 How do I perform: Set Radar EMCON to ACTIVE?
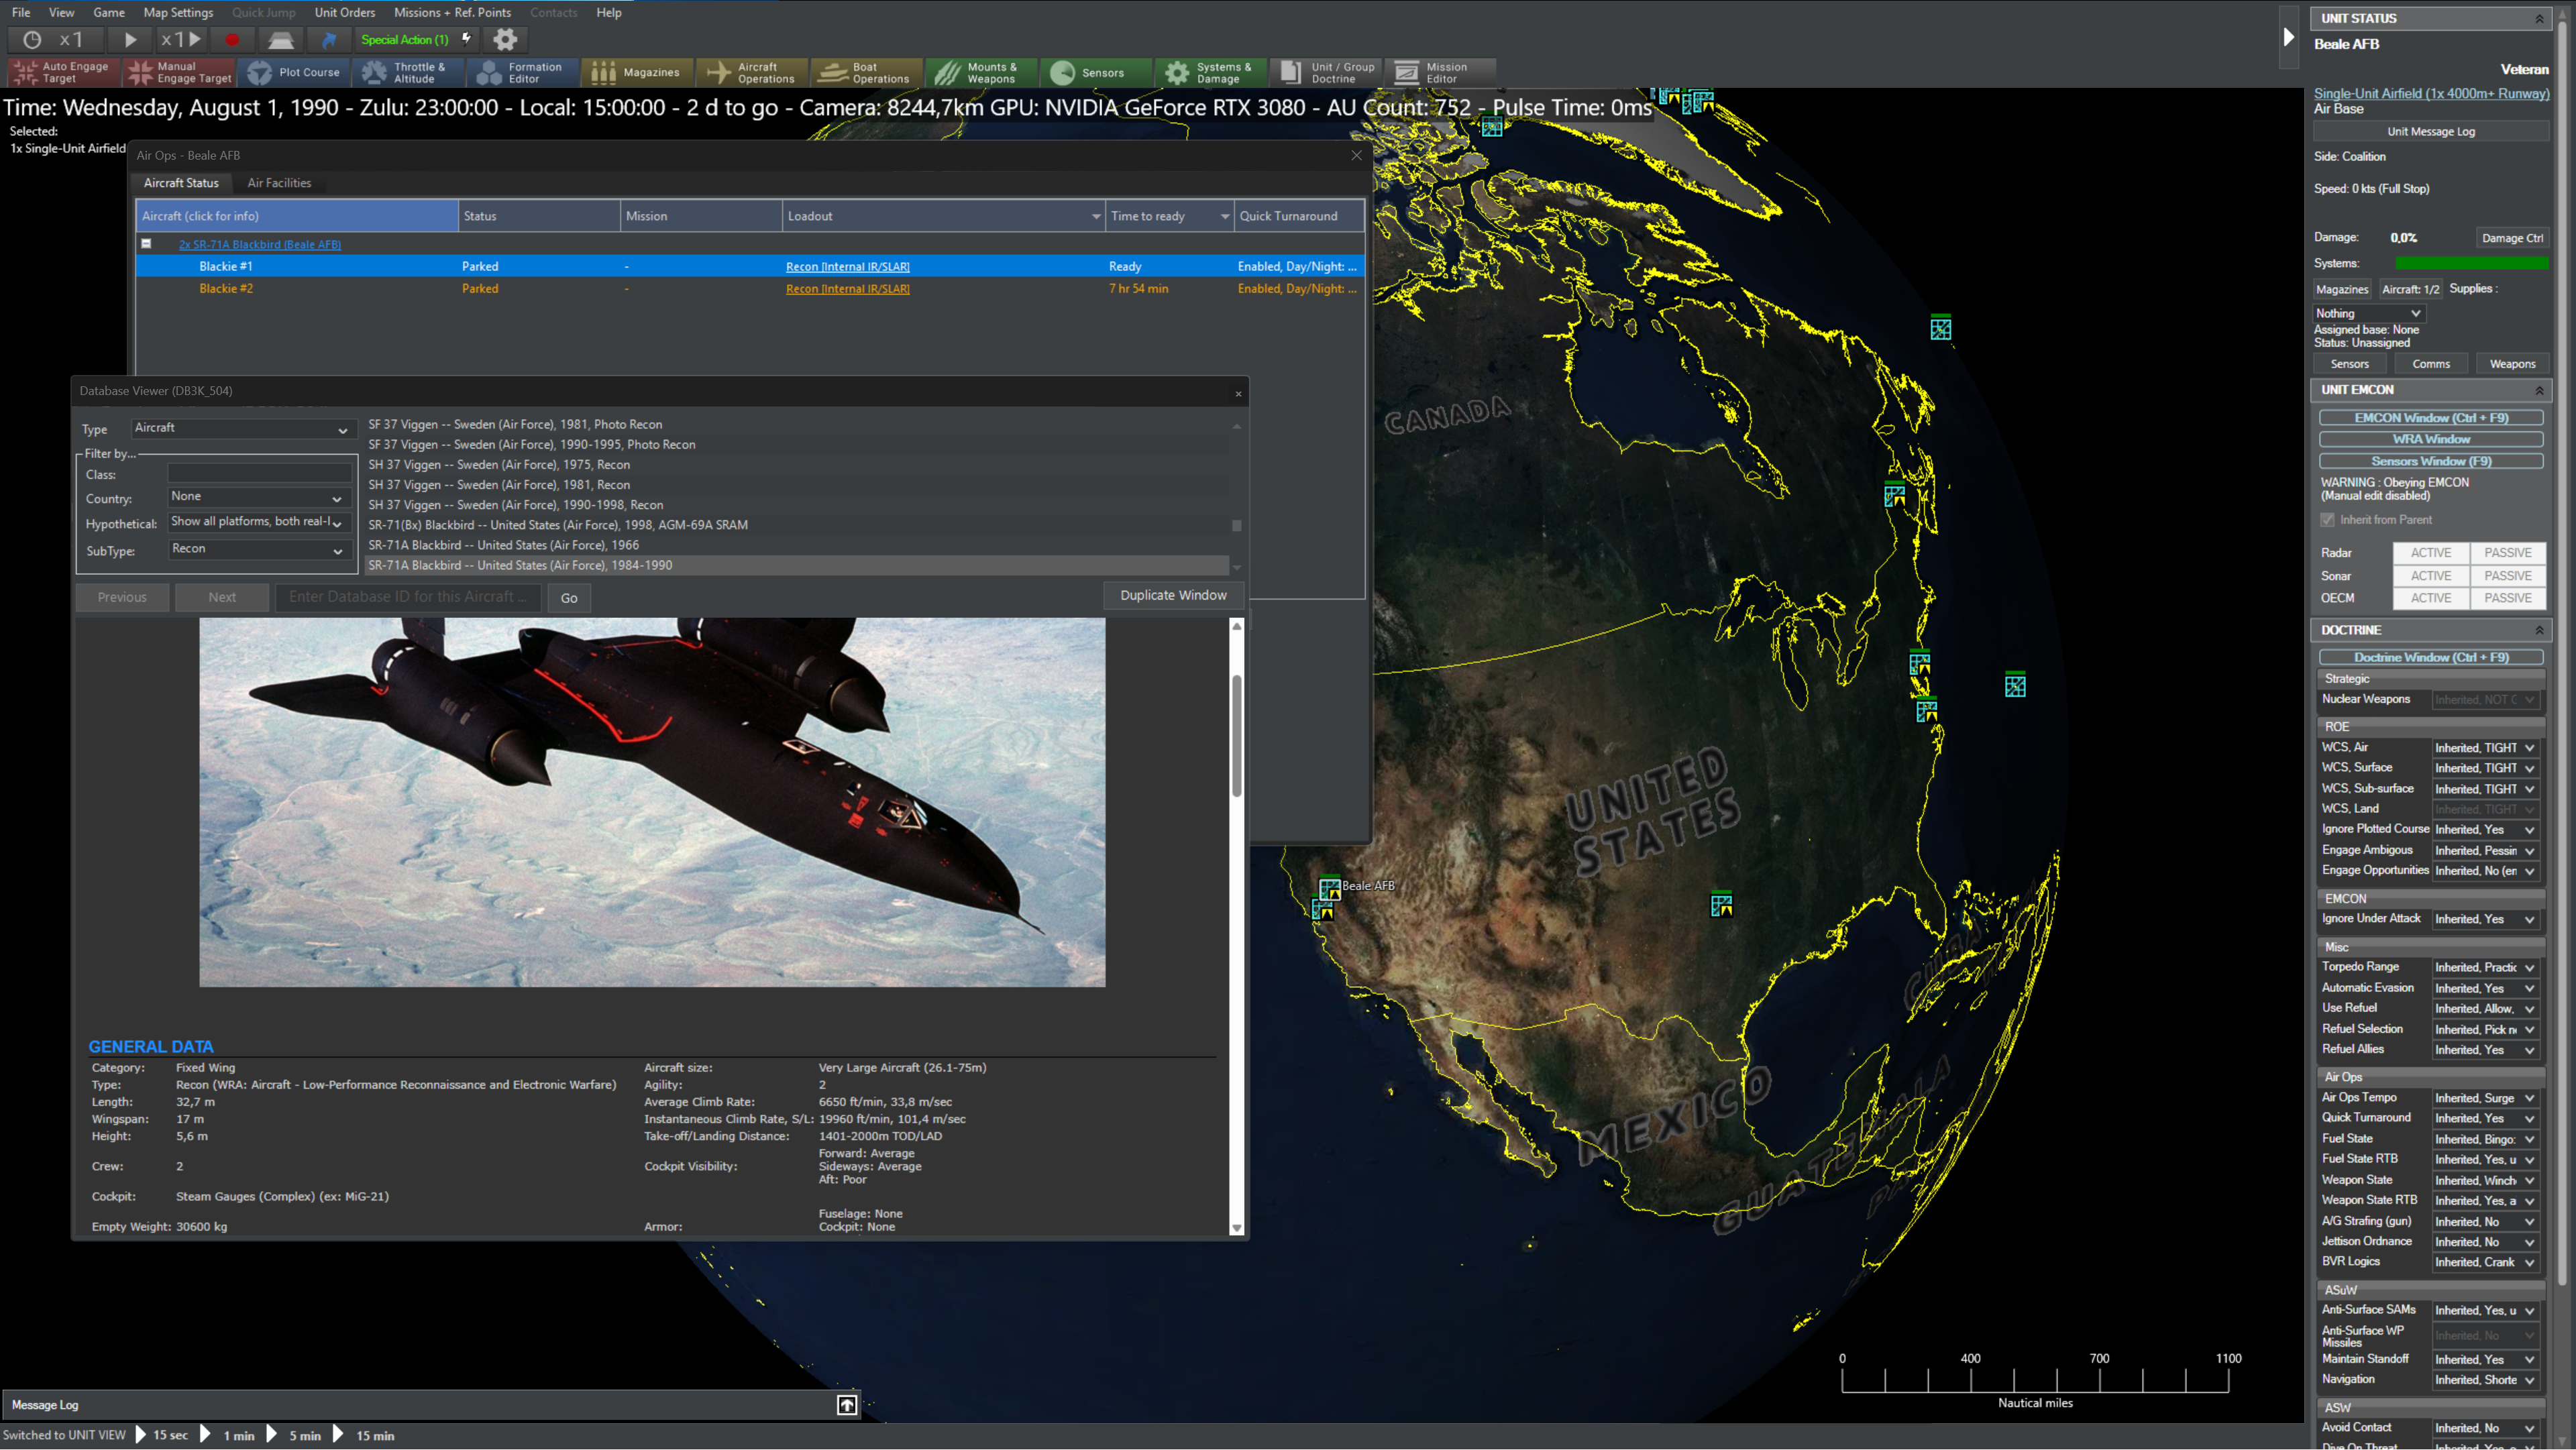click(2430, 553)
